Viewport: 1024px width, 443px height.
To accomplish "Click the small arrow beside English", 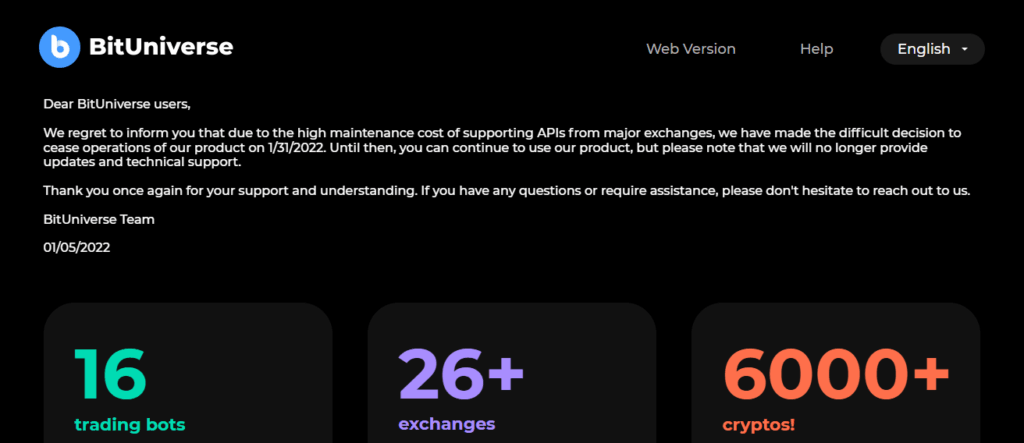I will [964, 49].
